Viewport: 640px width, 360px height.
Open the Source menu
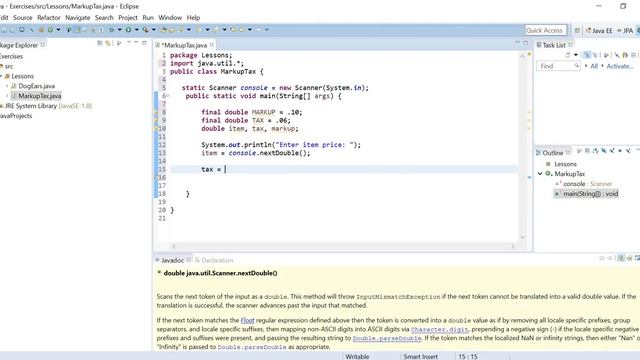(22, 18)
